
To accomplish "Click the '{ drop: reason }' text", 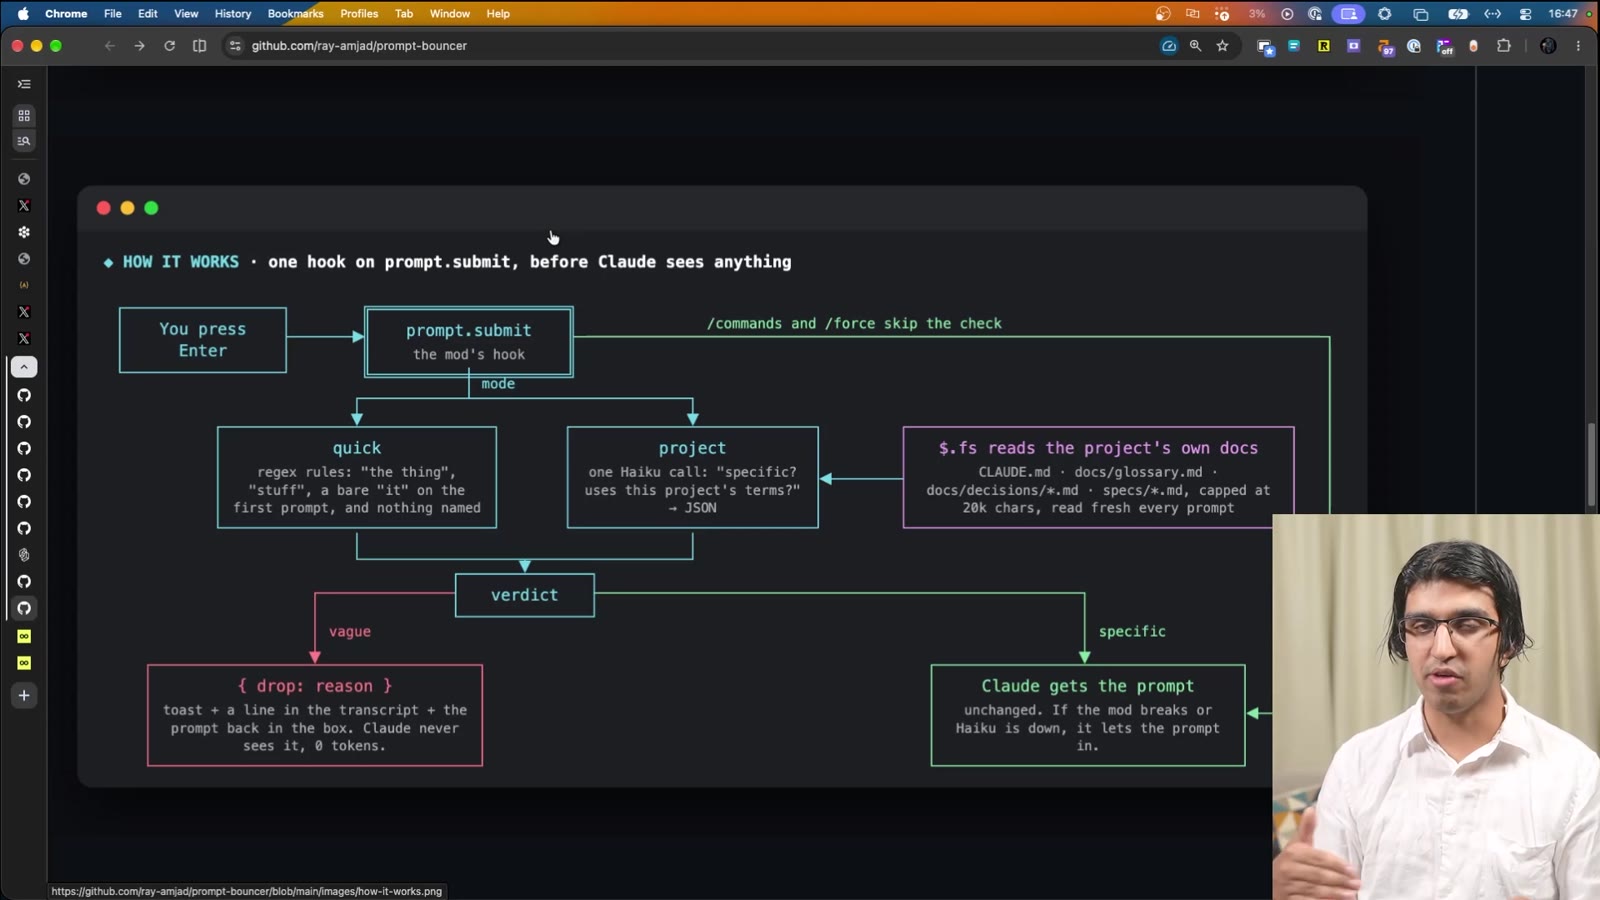I will coord(315,686).
